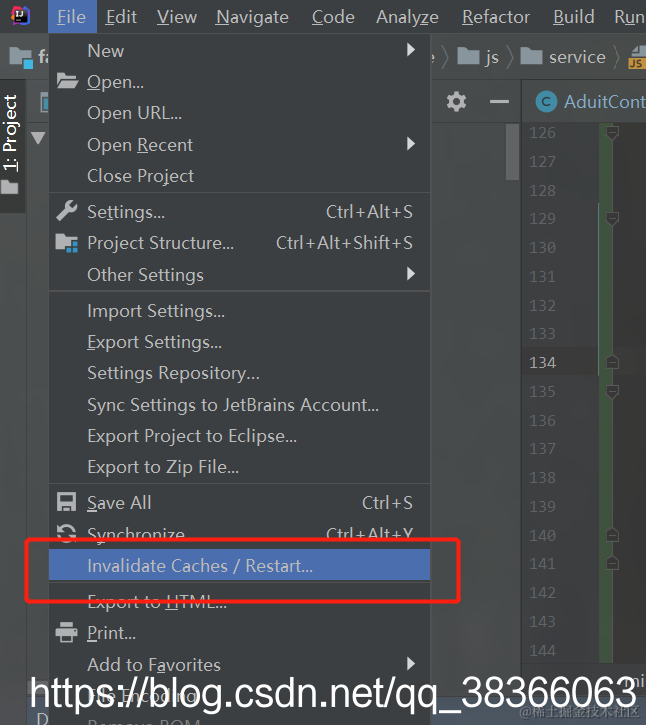Click the Settings wrench icon
This screenshot has height=725, width=646.
coord(67,211)
